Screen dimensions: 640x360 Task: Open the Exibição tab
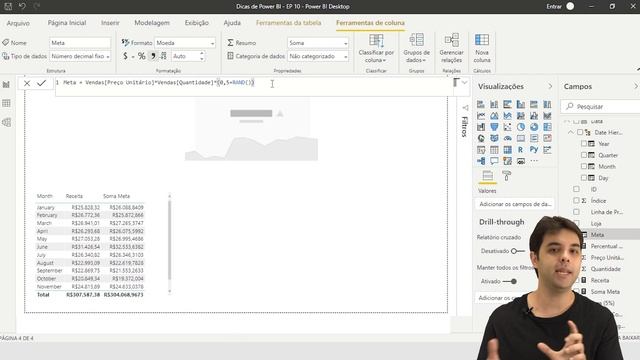coord(196,23)
